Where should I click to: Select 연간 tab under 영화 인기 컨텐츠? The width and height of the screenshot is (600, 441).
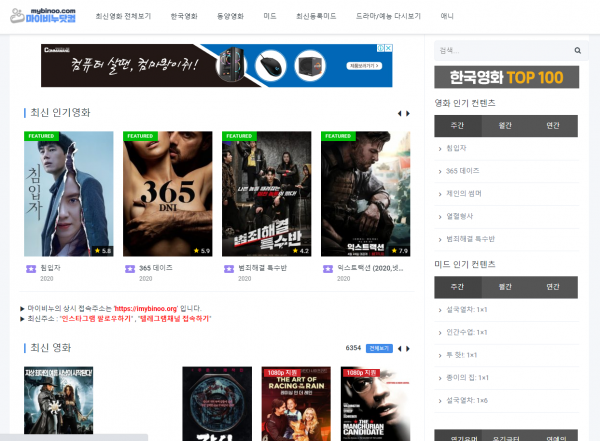click(x=553, y=126)
